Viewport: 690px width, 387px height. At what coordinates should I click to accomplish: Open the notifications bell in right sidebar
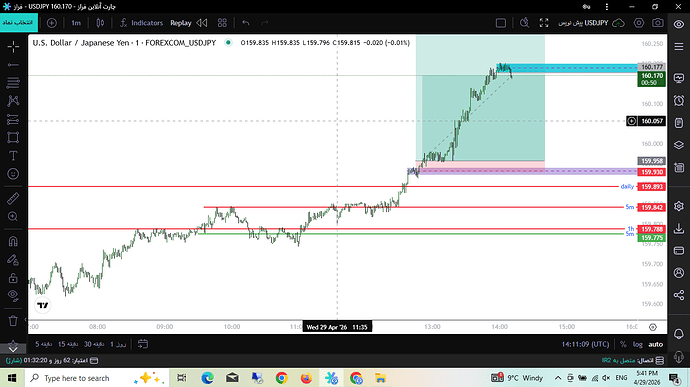(679, 334)
